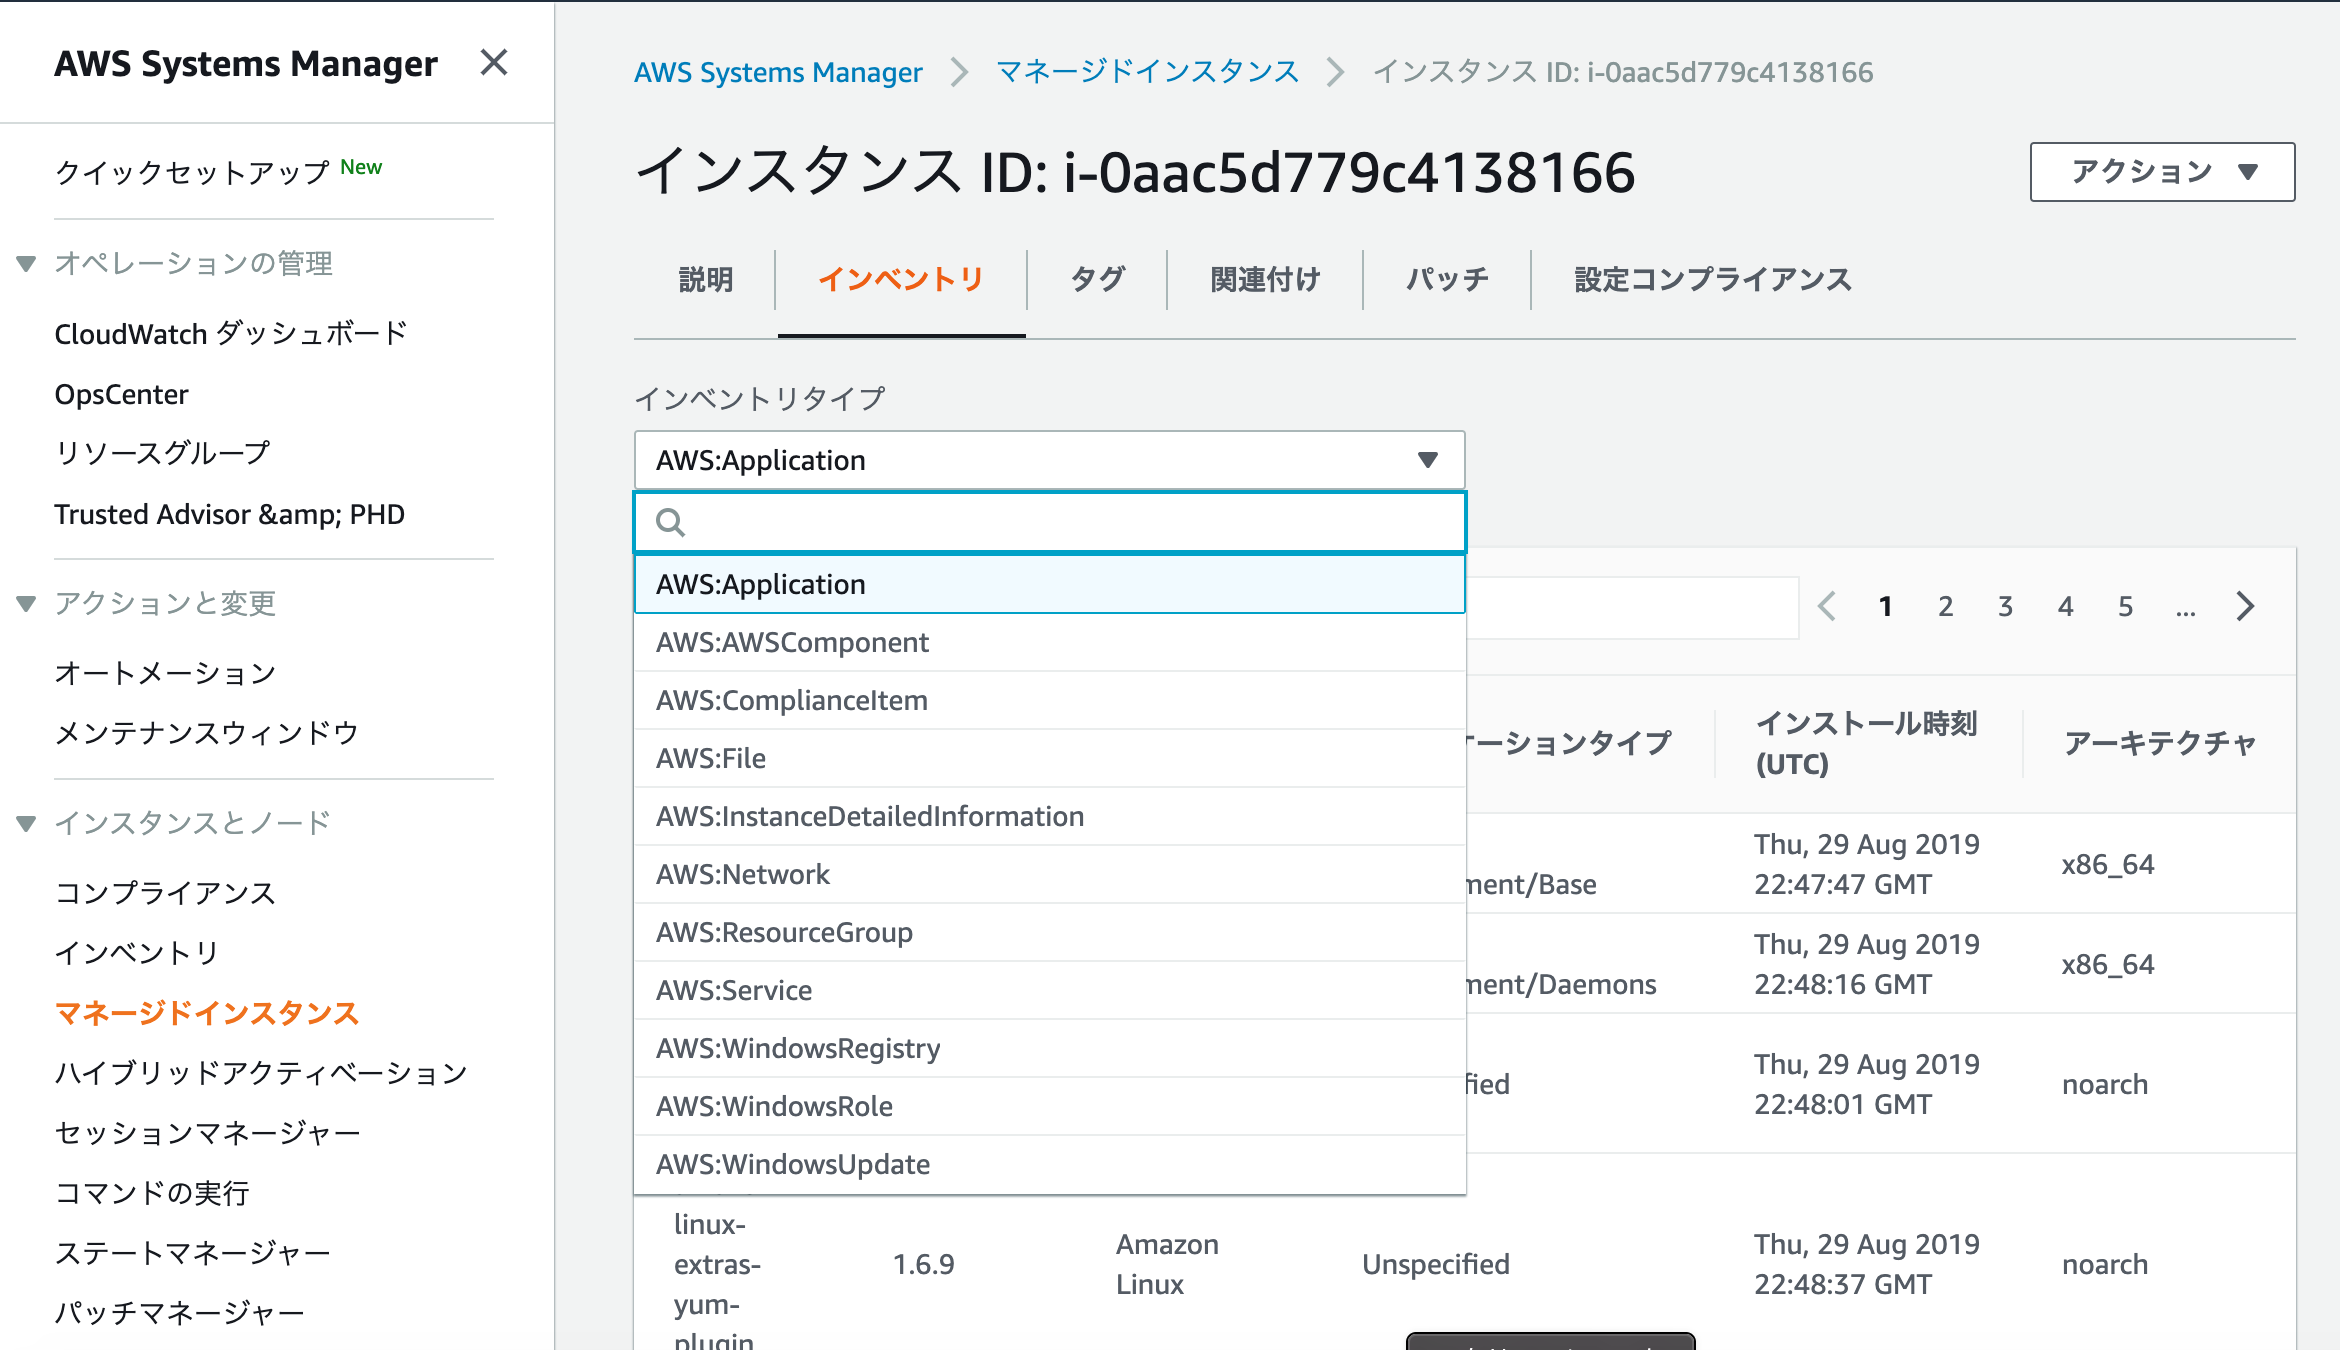Switch to the 関連付け tab

coord(1265,279)
